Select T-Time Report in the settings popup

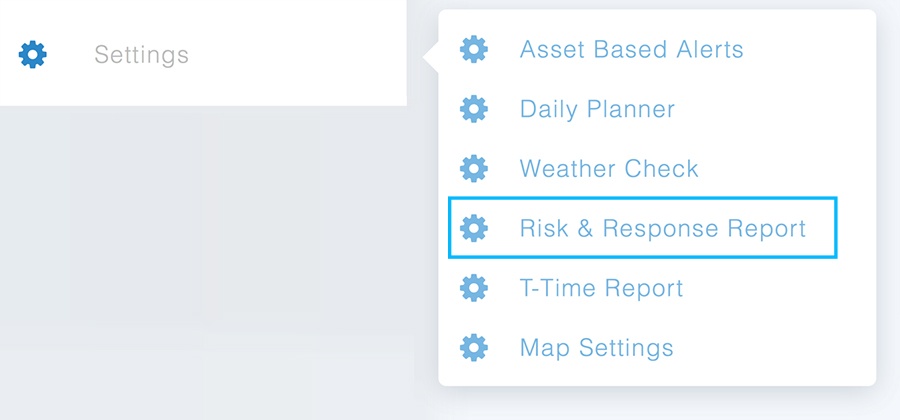602,288
